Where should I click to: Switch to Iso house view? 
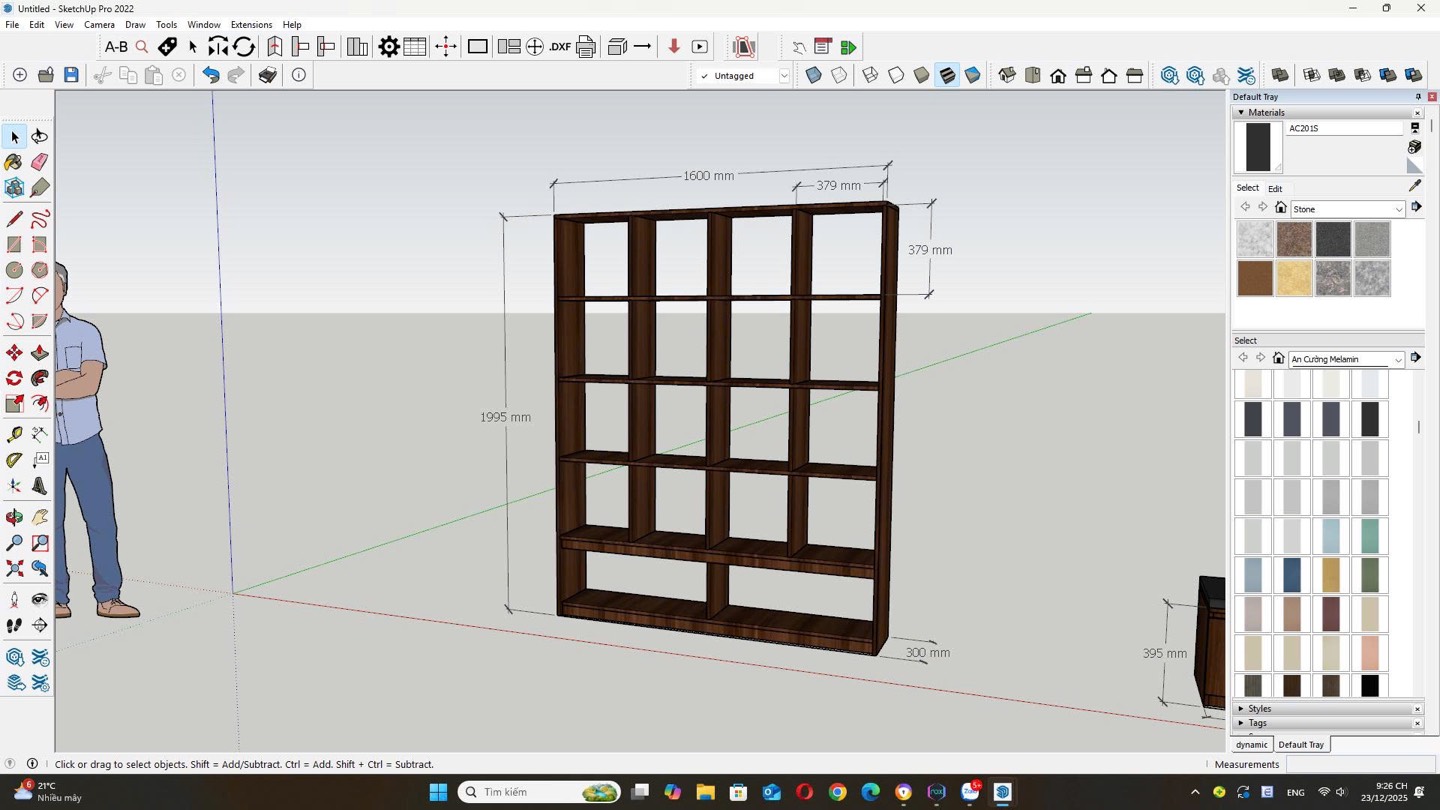point(1007,75)
